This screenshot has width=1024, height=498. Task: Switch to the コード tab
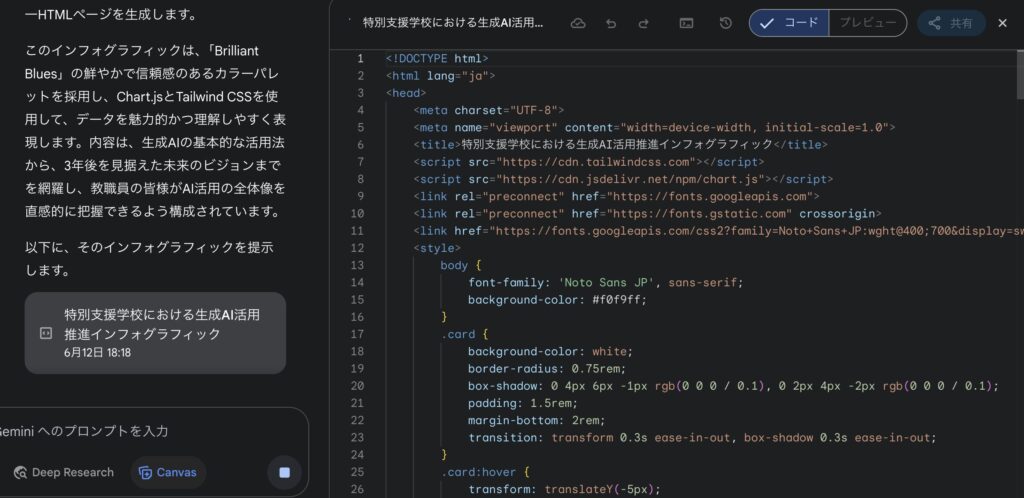pyautogui.click(x=789, y=23)
